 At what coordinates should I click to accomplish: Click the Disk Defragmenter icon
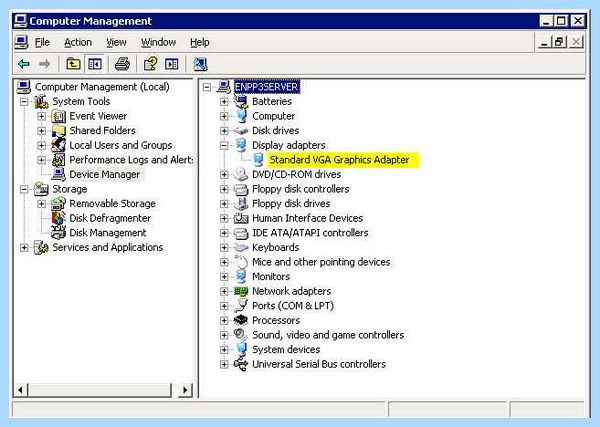tap(59, 218)
